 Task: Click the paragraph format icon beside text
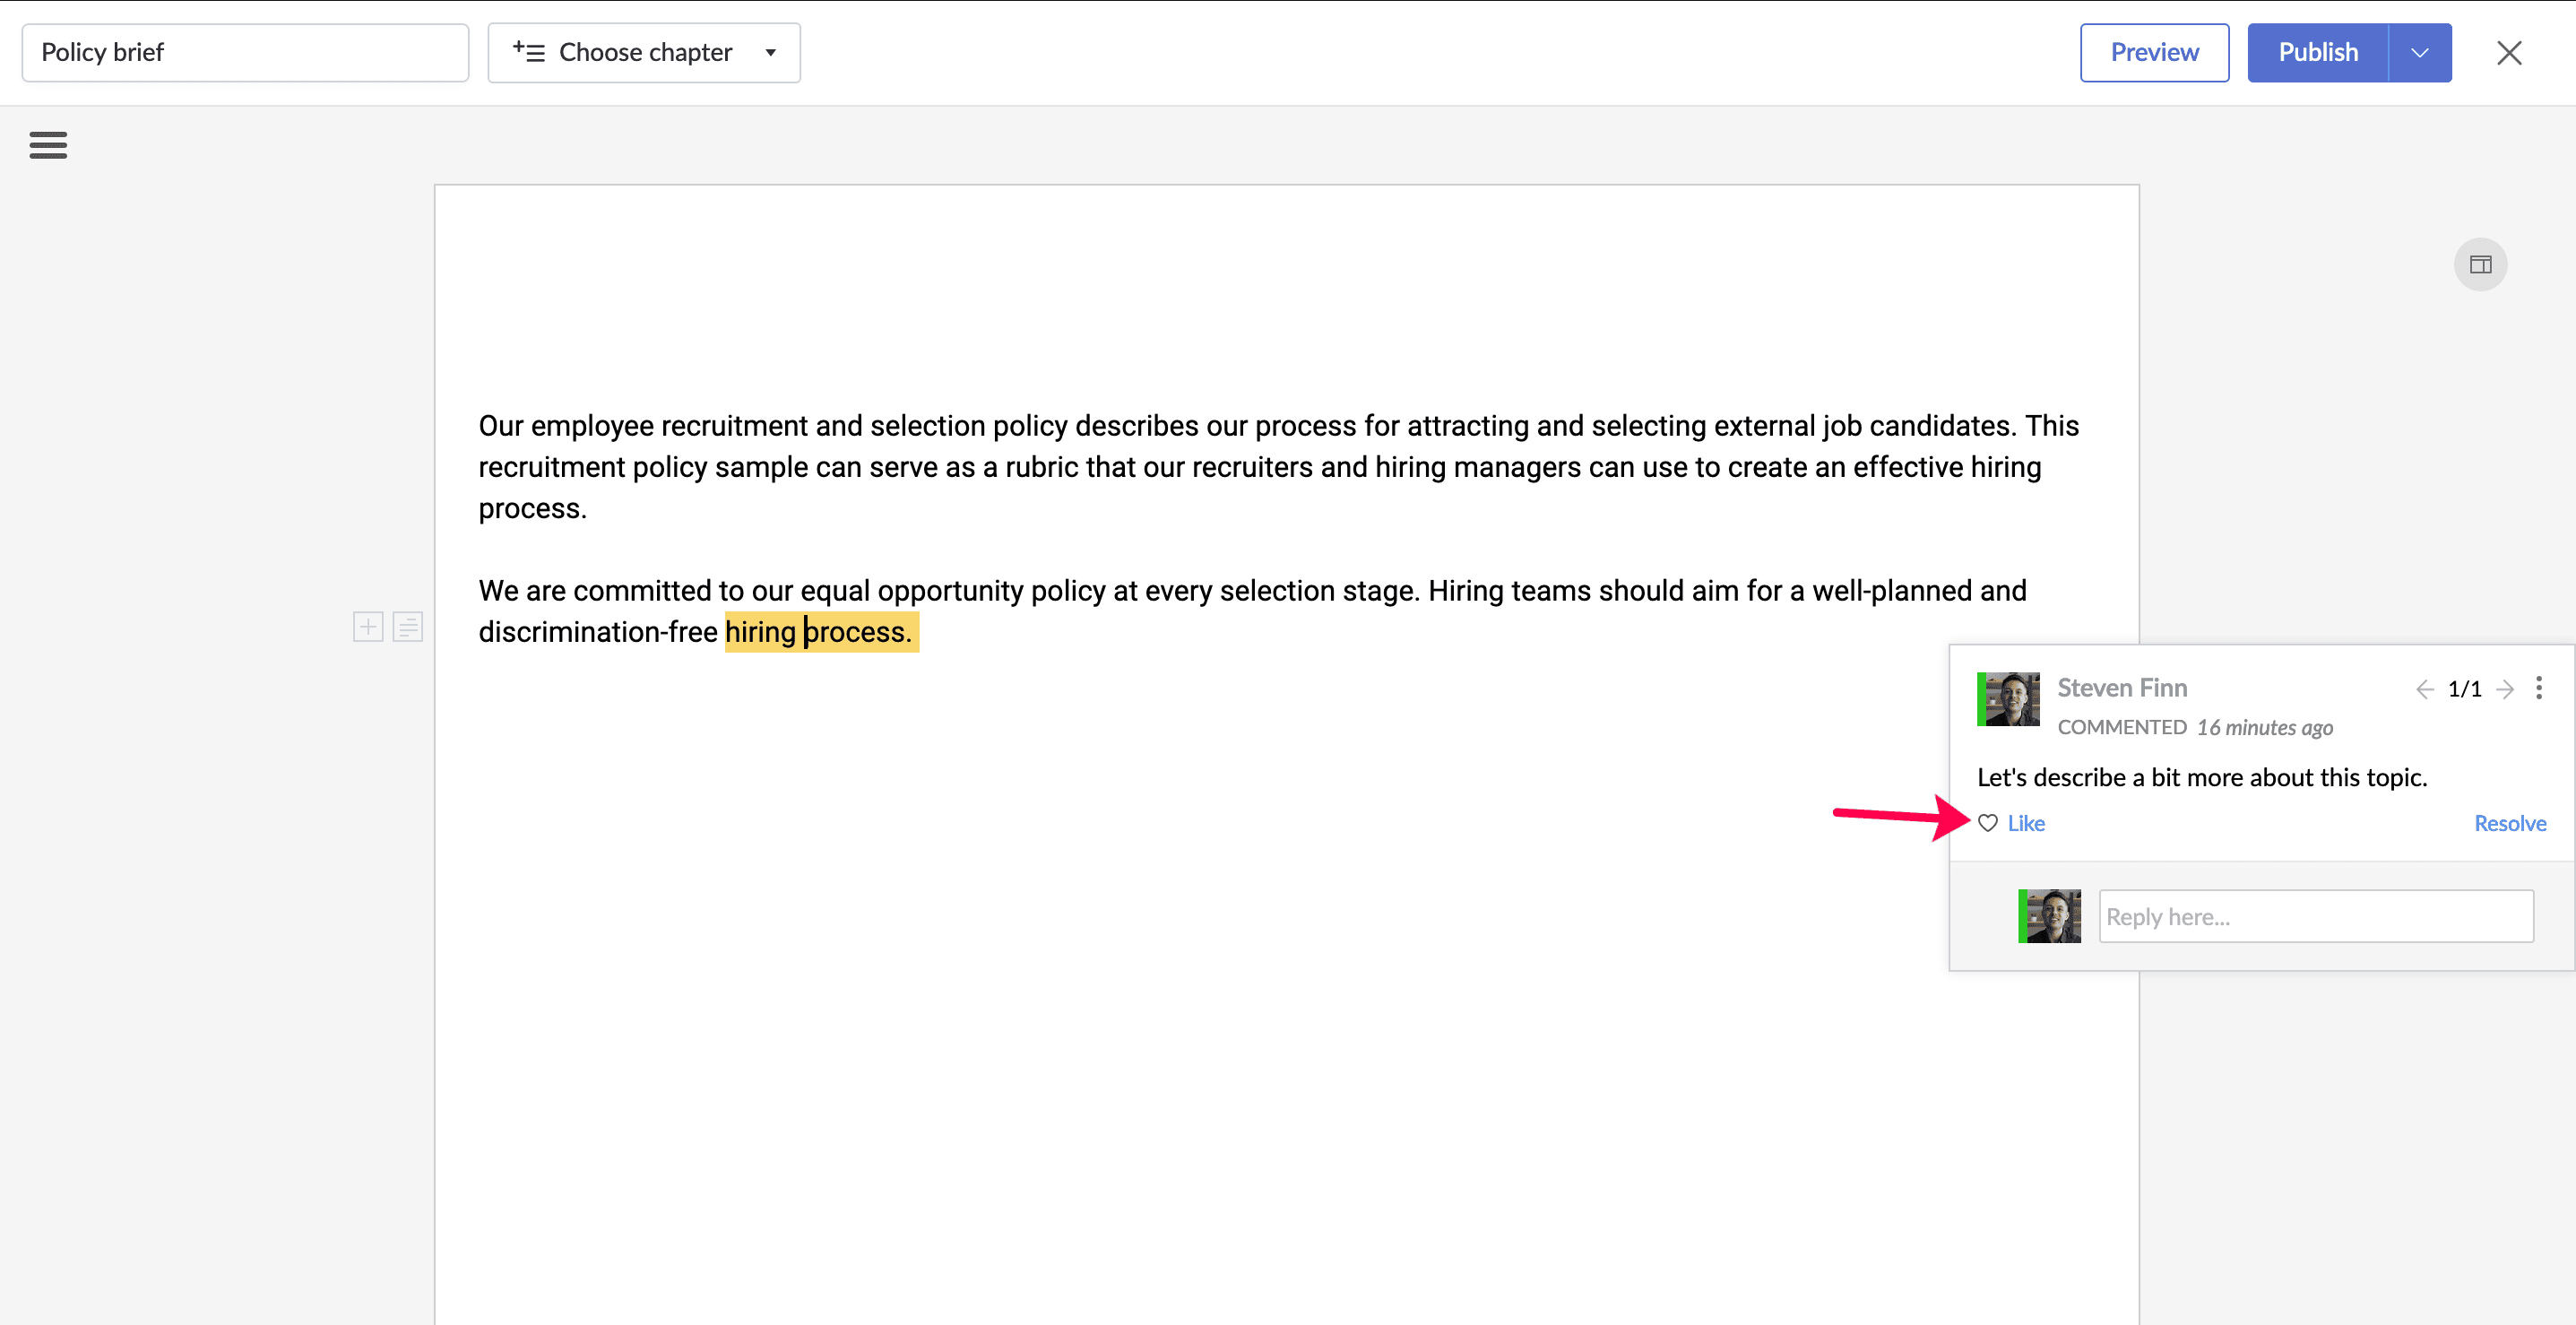pyautogui.click(x=408, y=627)
